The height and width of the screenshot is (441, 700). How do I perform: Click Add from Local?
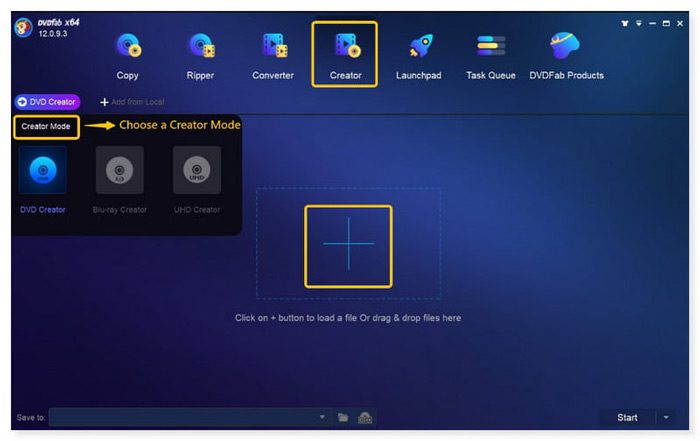point(132,102)
